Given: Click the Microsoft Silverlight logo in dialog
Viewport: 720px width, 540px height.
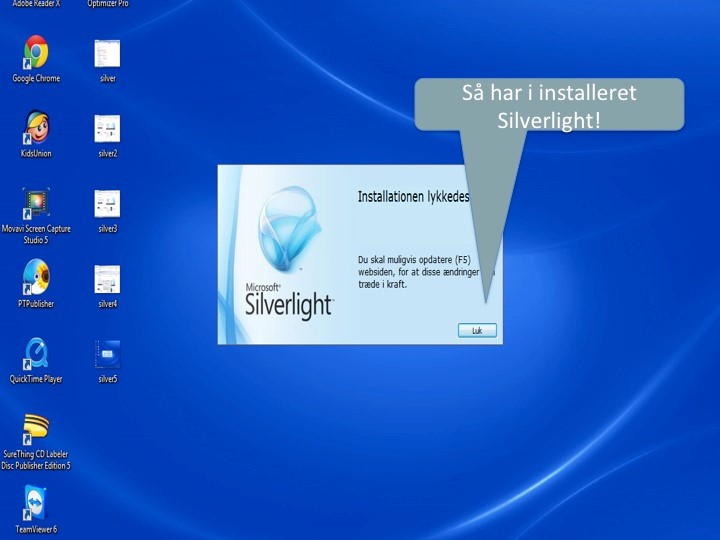Looking at the screenshot, I should [289, 253].
